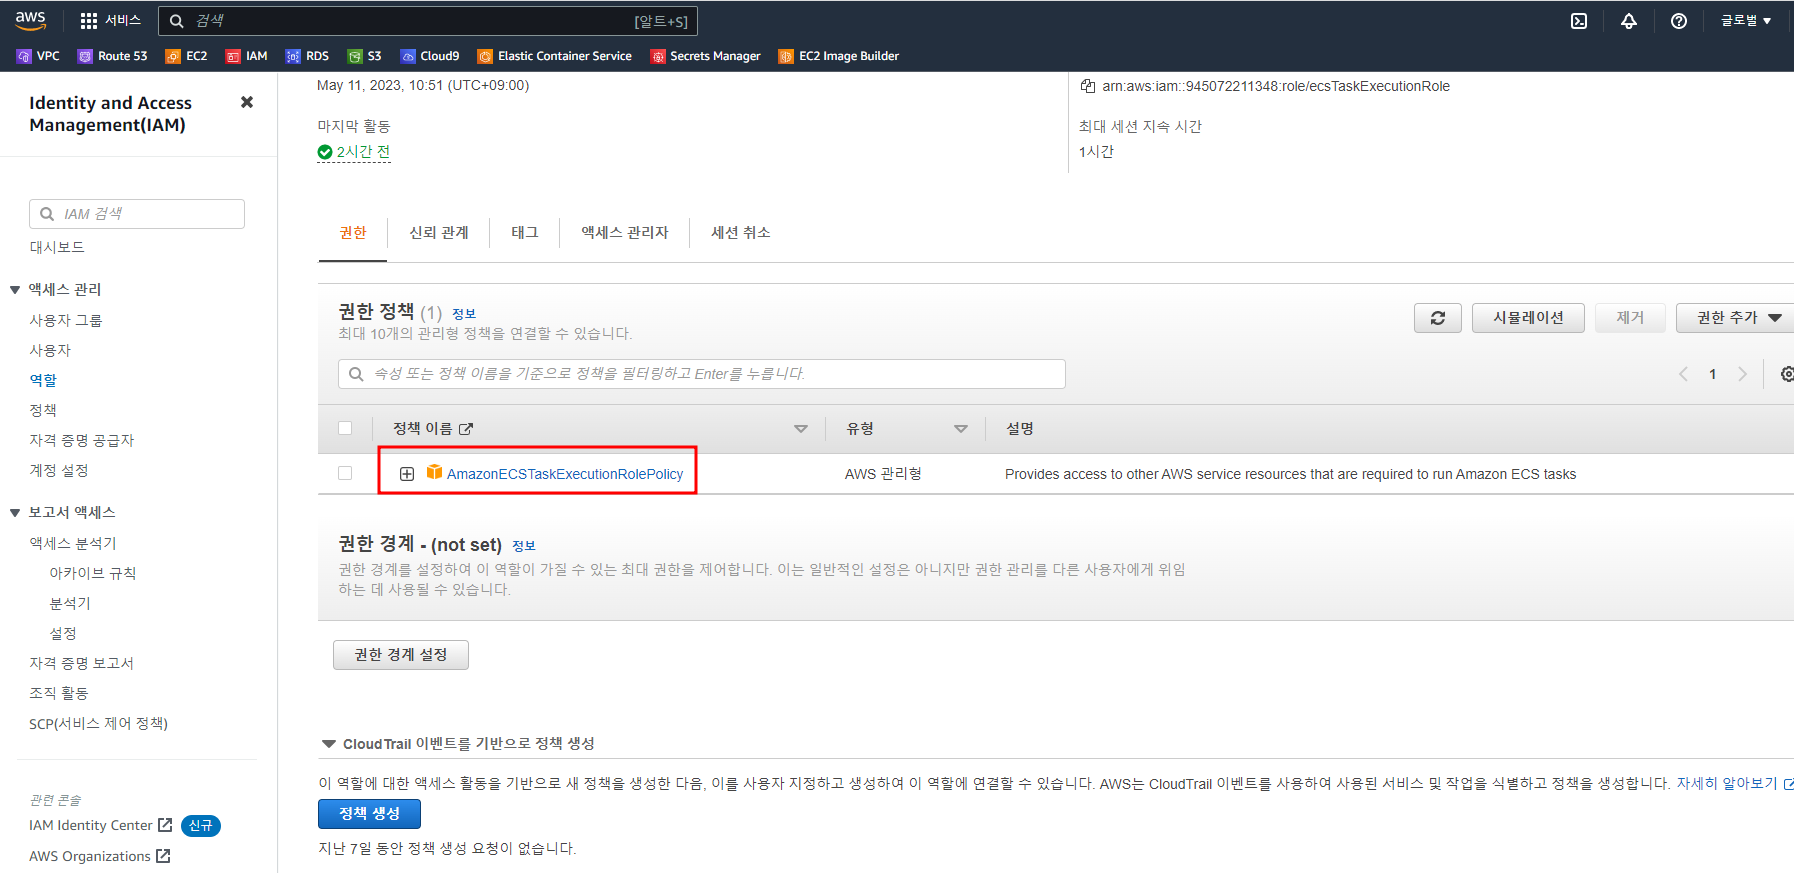Viewport: 1794px width, 873px height.
Task: Refresh the permissions policies list
Action: (x=1438, y=318)
